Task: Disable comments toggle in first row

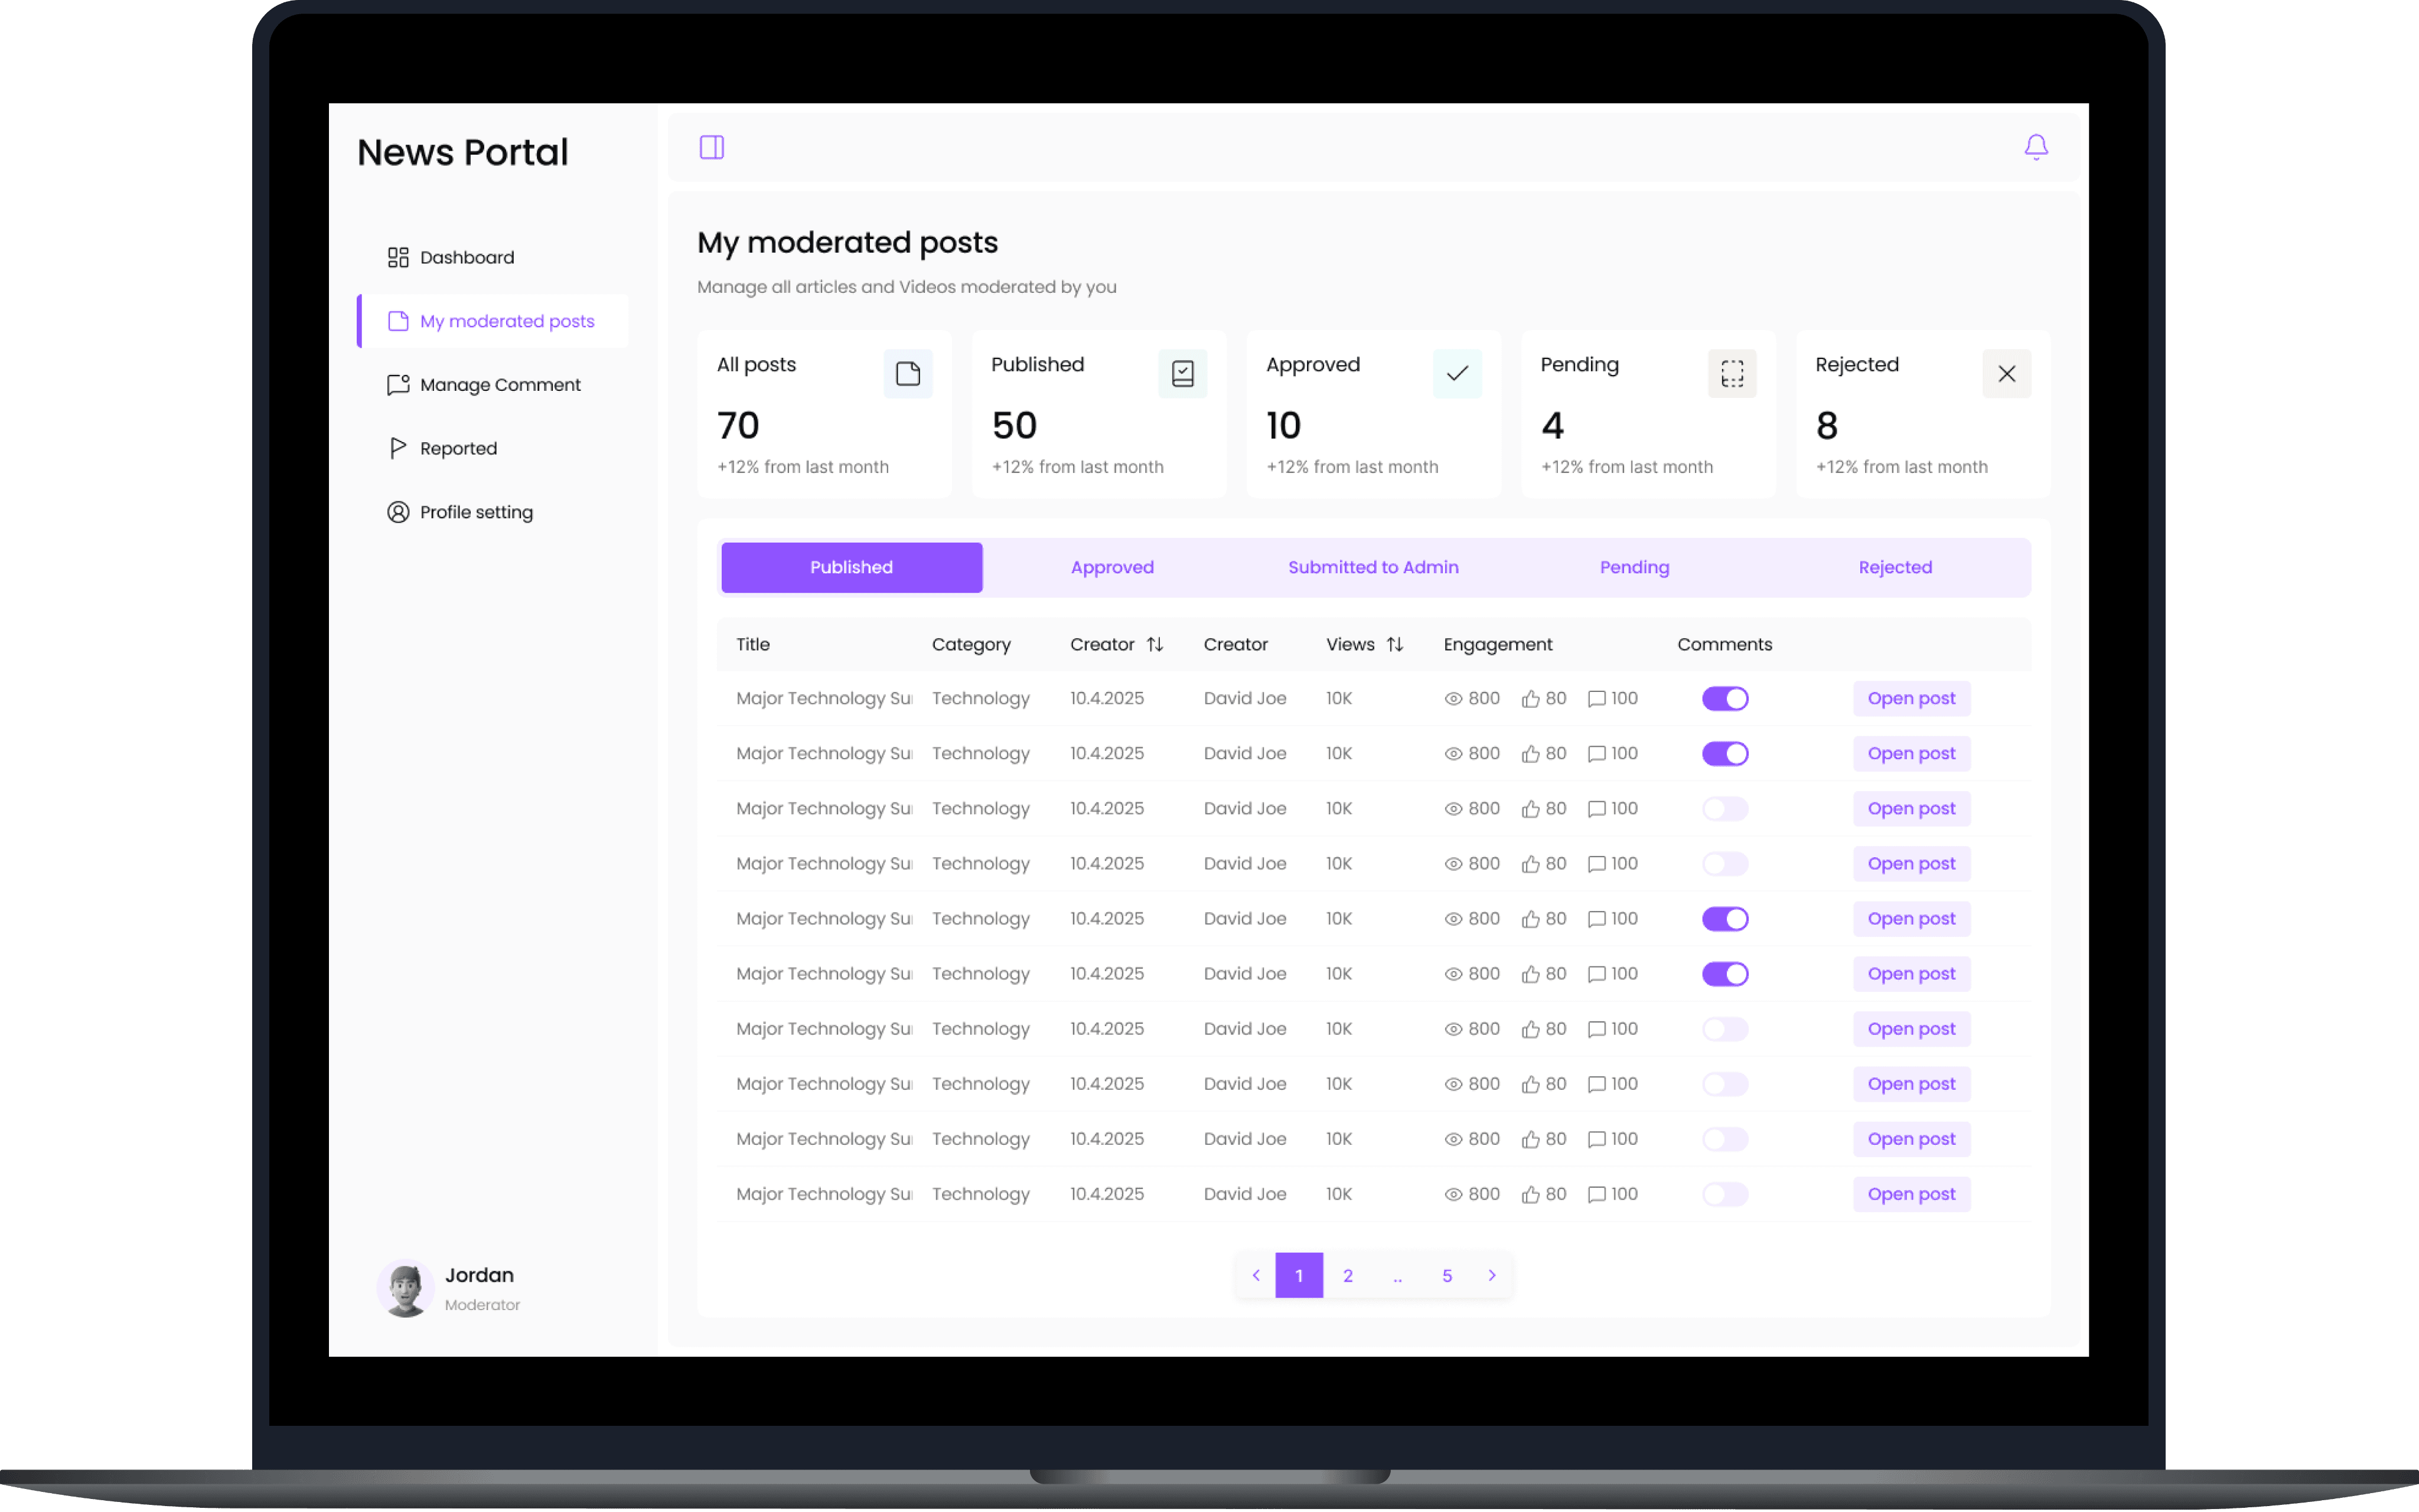Action: pyautogui.click(x=1724, y=699)
